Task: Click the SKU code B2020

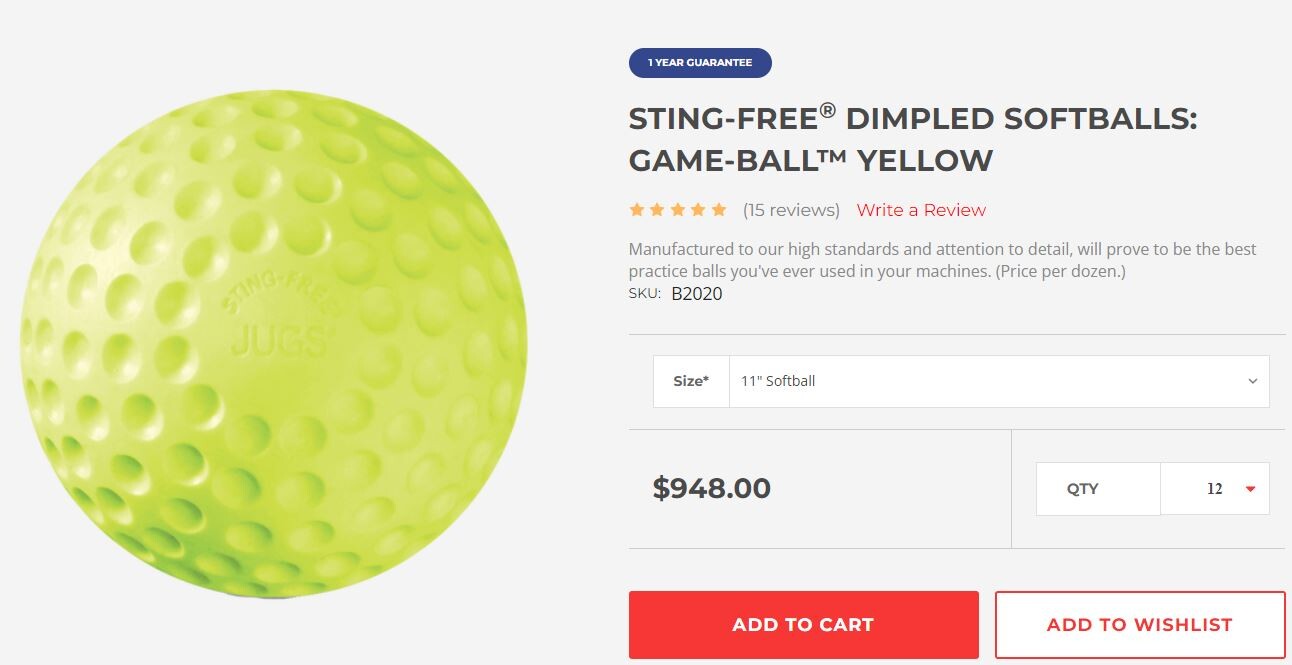Action: [x=698, y=294]
